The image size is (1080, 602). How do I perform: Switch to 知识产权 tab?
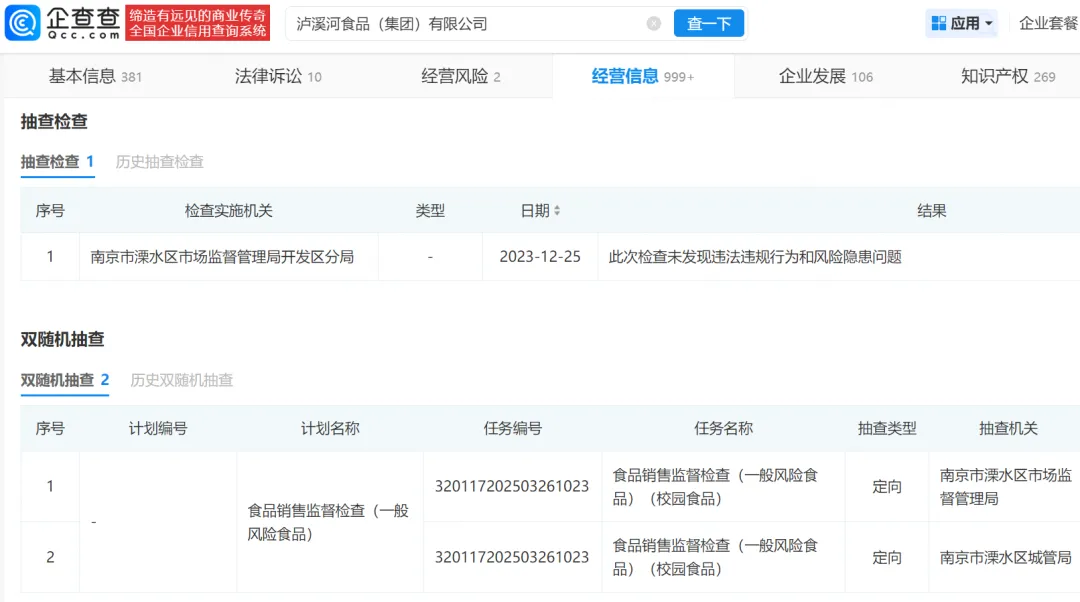pos(1008,76)
